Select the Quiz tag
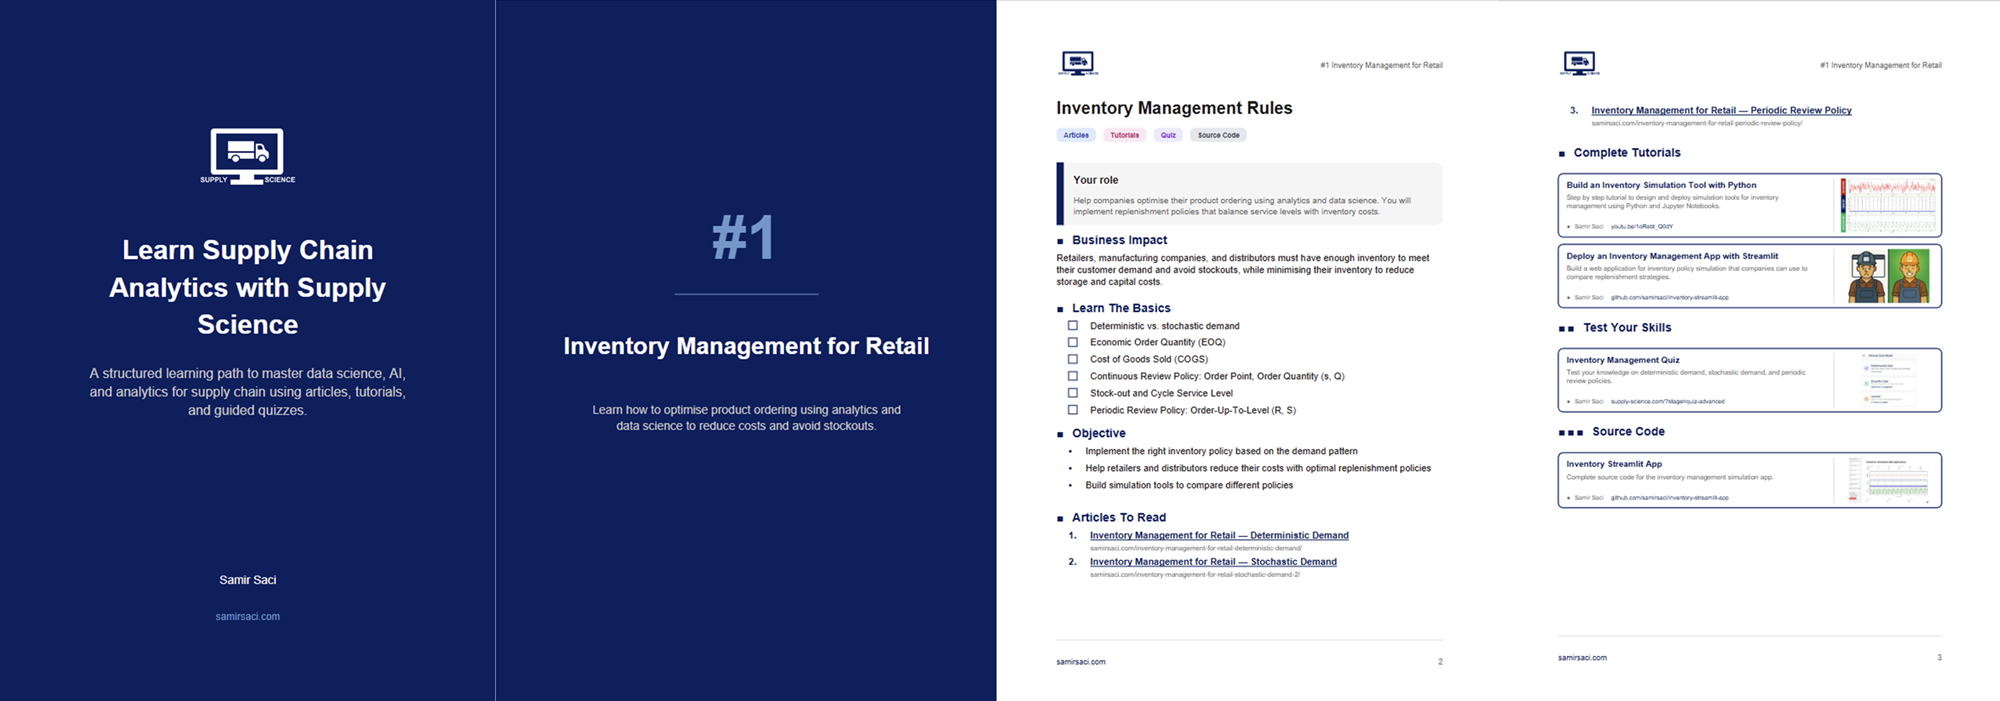This screenshot has height=701, width=2000. click(x=1168, y=135)
